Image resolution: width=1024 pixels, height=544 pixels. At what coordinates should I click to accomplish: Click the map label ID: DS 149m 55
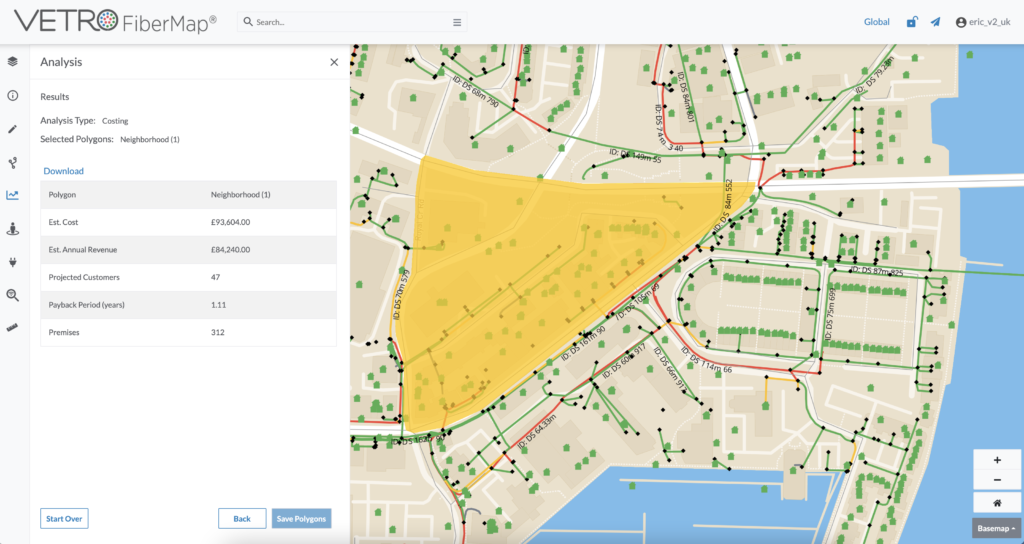point(635,156)
